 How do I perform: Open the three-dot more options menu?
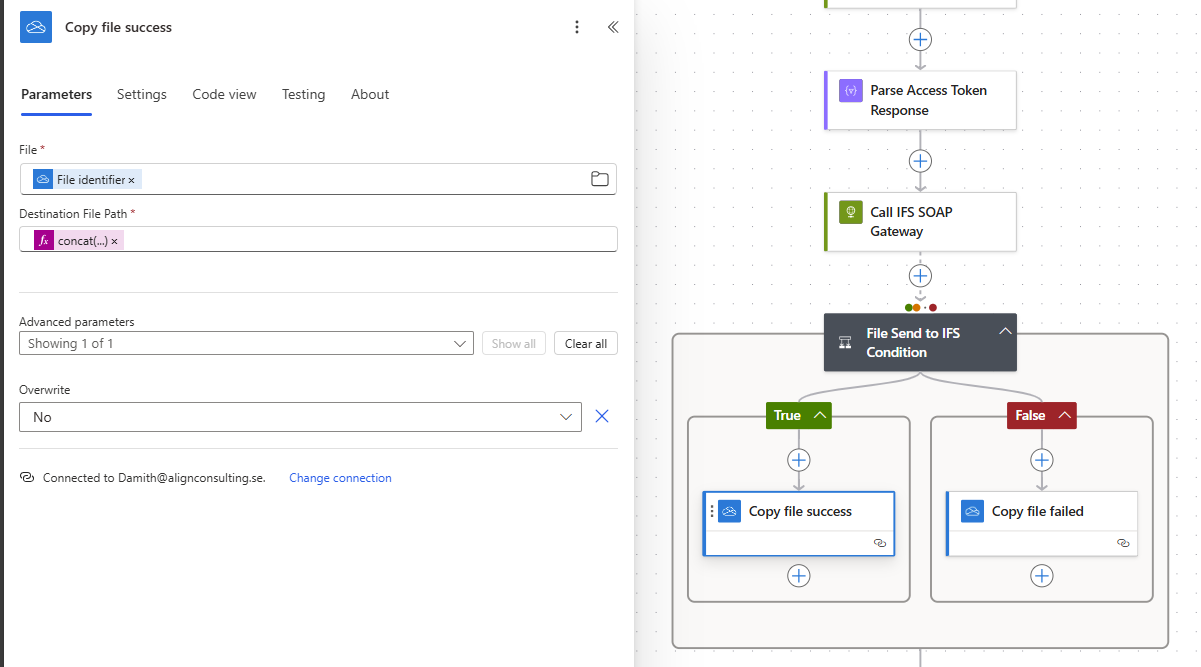click(577, 27)
